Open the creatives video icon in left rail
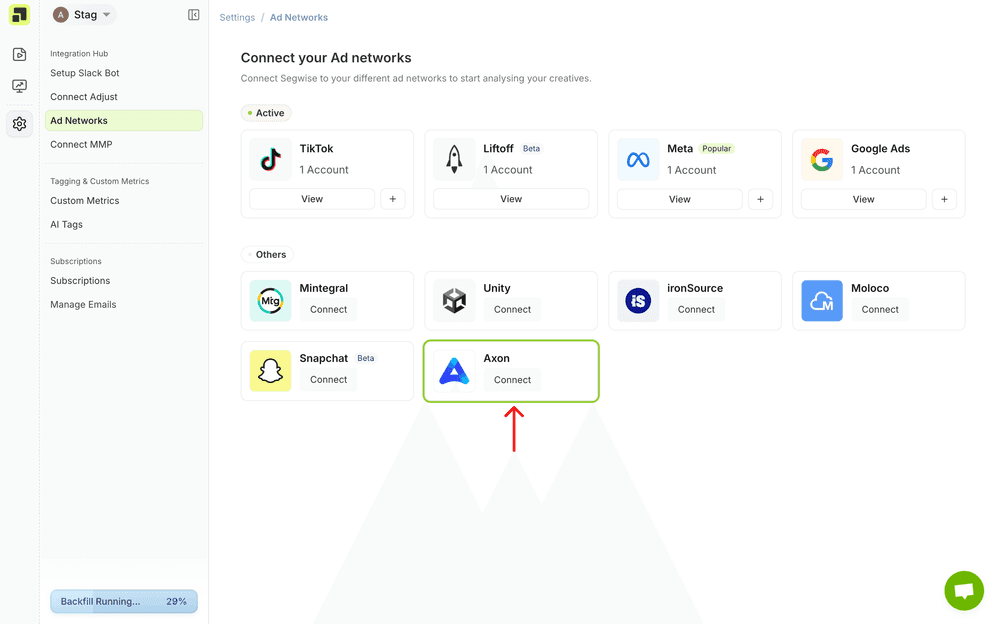 click(19, 54)
